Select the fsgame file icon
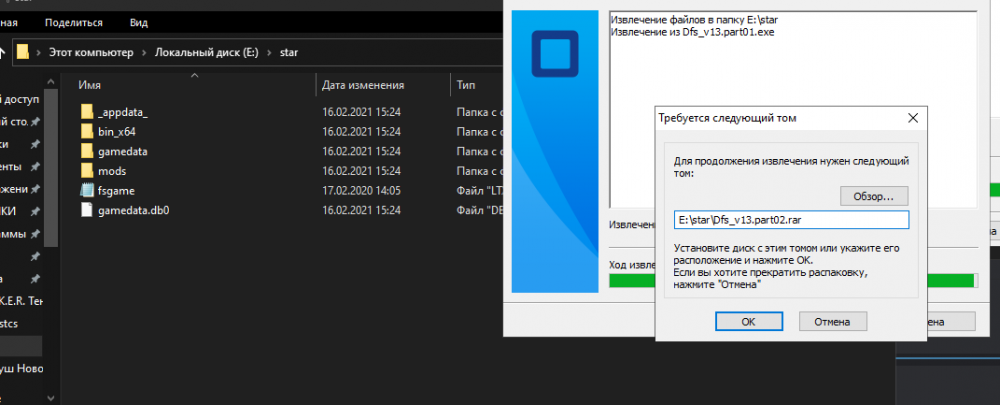Viewport: 1000px width, 405px height. pos(87,190)
